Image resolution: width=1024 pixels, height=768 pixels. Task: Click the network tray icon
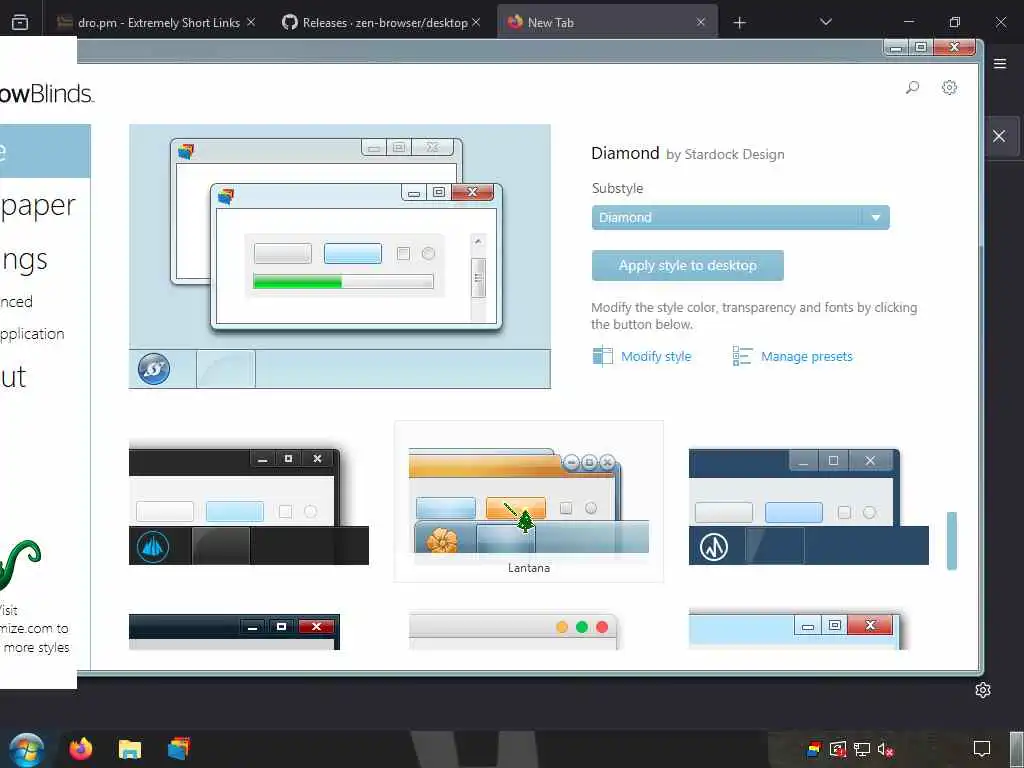point(862,749)
